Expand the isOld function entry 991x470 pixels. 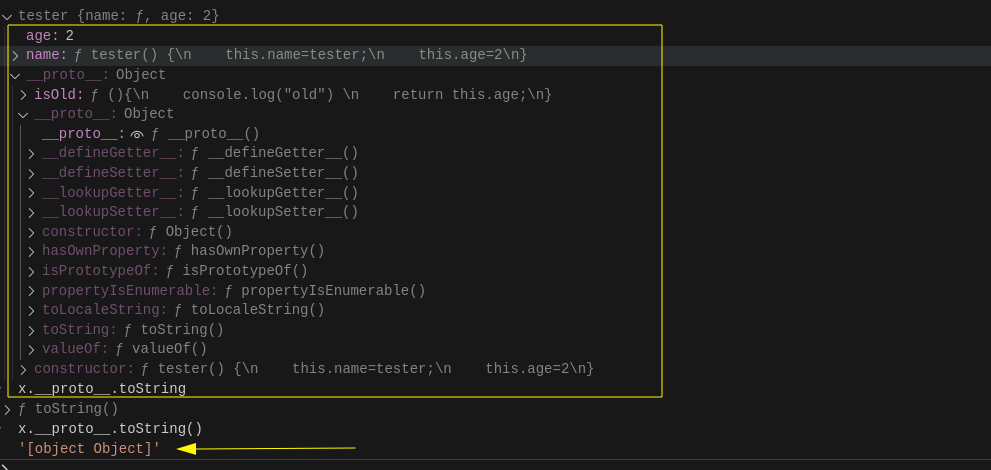(x=24, y=95)
